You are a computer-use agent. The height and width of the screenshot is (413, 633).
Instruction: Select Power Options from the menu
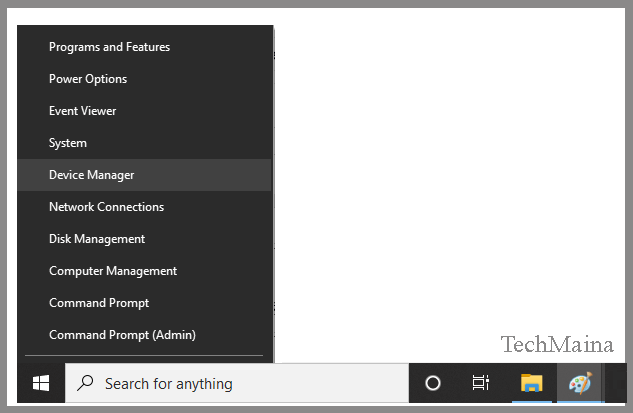coord(88,79)
